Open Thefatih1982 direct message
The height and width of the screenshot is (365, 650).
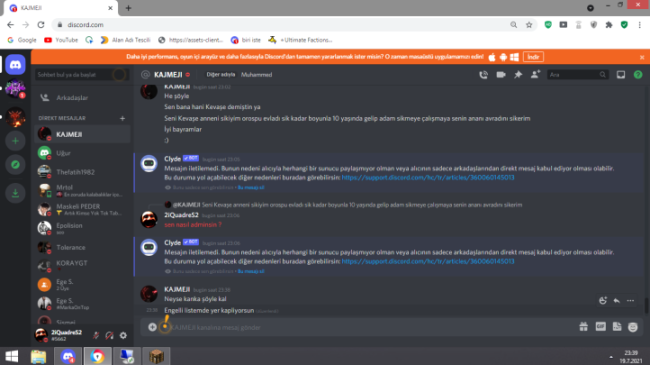[x=82, y=172]
